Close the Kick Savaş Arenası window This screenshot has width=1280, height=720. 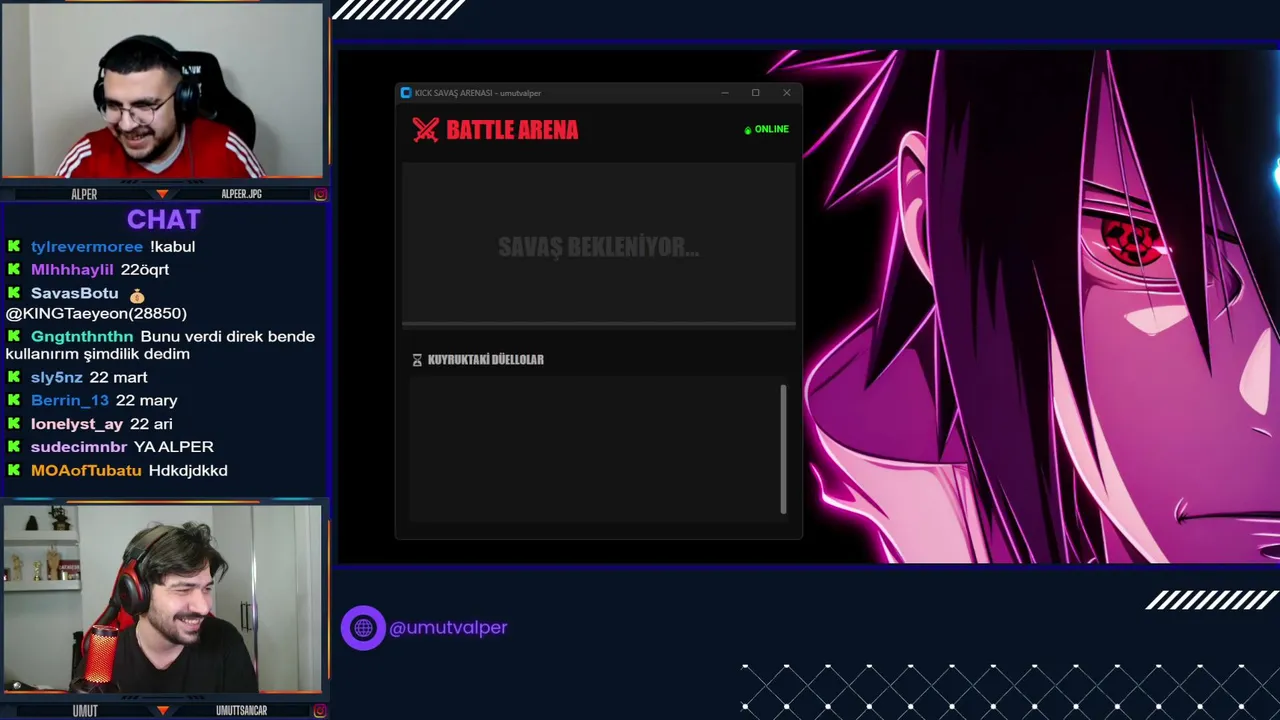coord(787,93)
